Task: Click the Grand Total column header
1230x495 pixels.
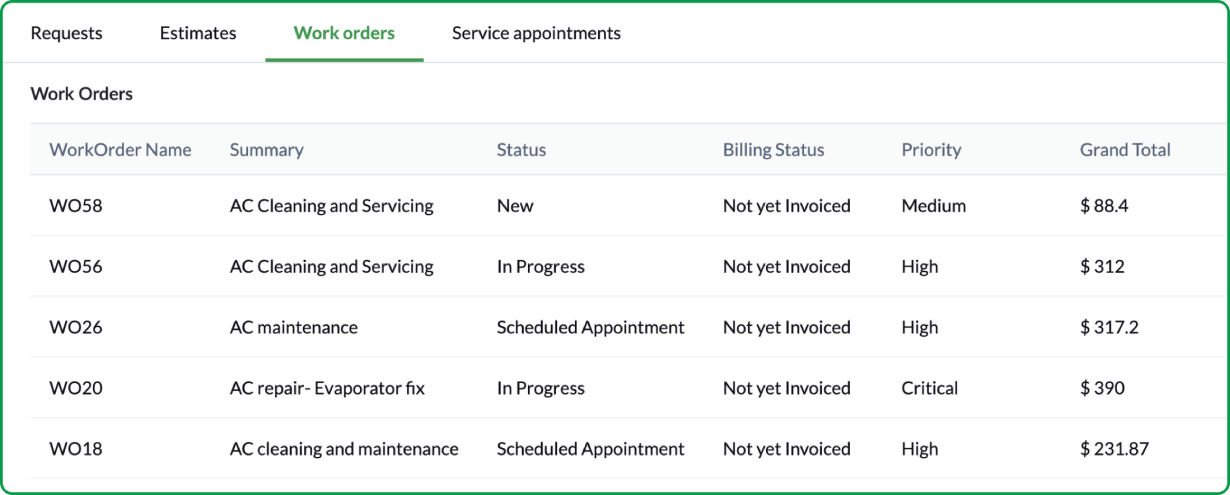Action: (x=1124, y=150)
